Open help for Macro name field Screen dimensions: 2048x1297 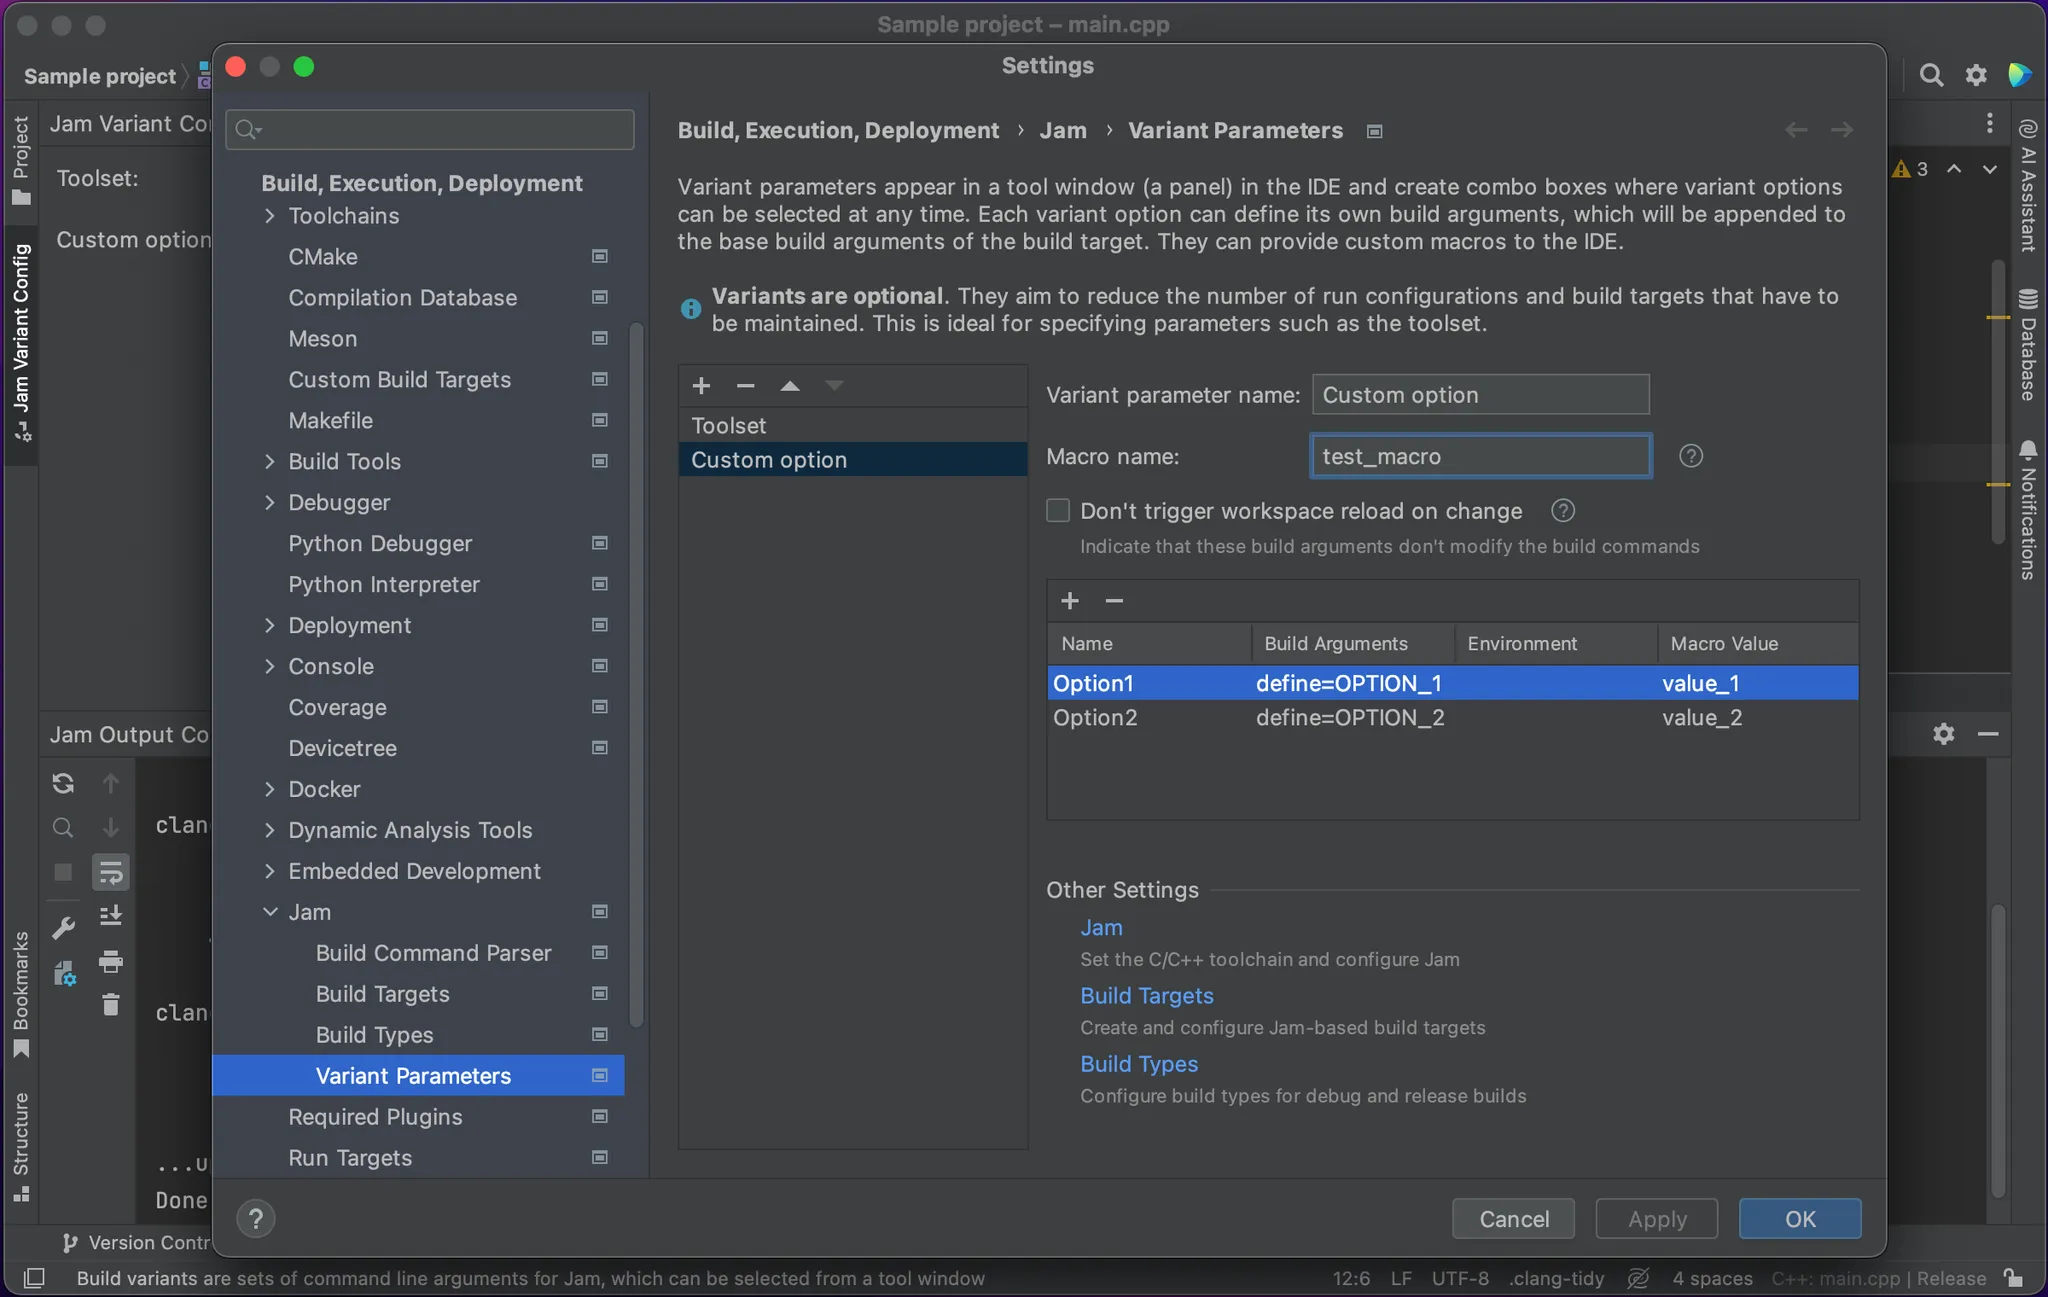tap(1691, 456)
